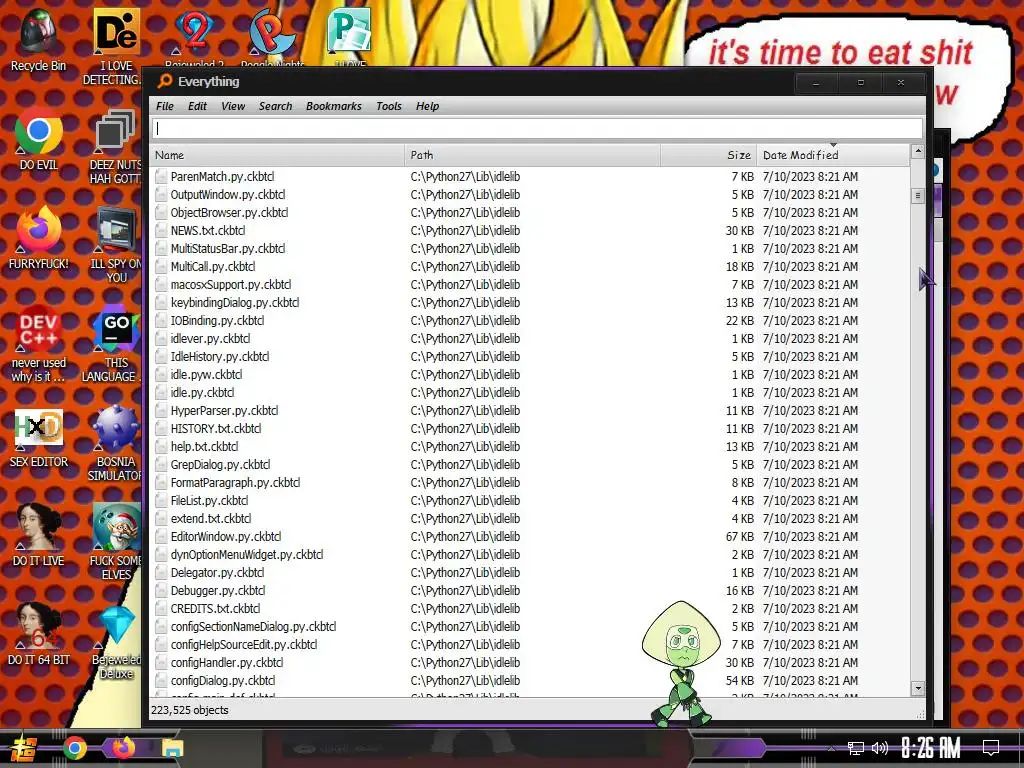Expand hidden tray icons chevron
The width and height of the screenshot is (1024, 768).
(831, 748)
